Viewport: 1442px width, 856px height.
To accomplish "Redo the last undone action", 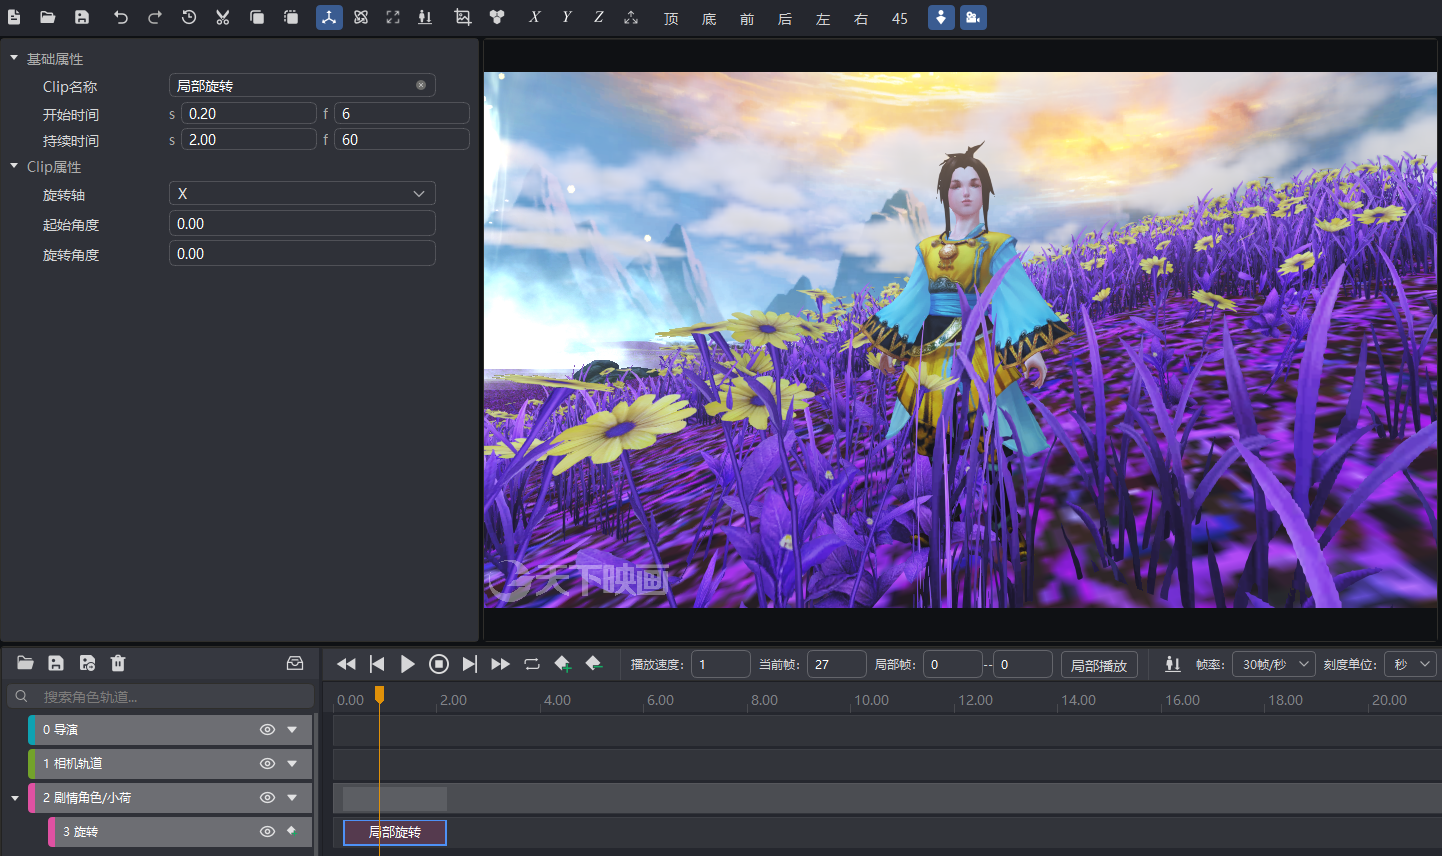I will pyautogui.click(x=155, y=17).
